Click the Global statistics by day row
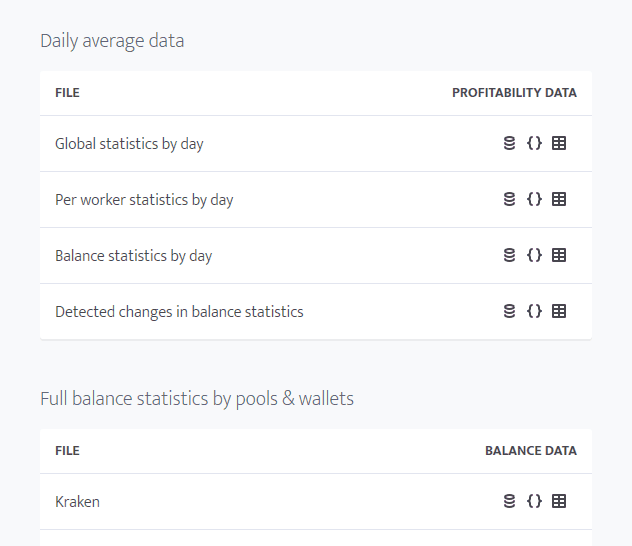This screenshot has height=546, width=632. (129, 144)
